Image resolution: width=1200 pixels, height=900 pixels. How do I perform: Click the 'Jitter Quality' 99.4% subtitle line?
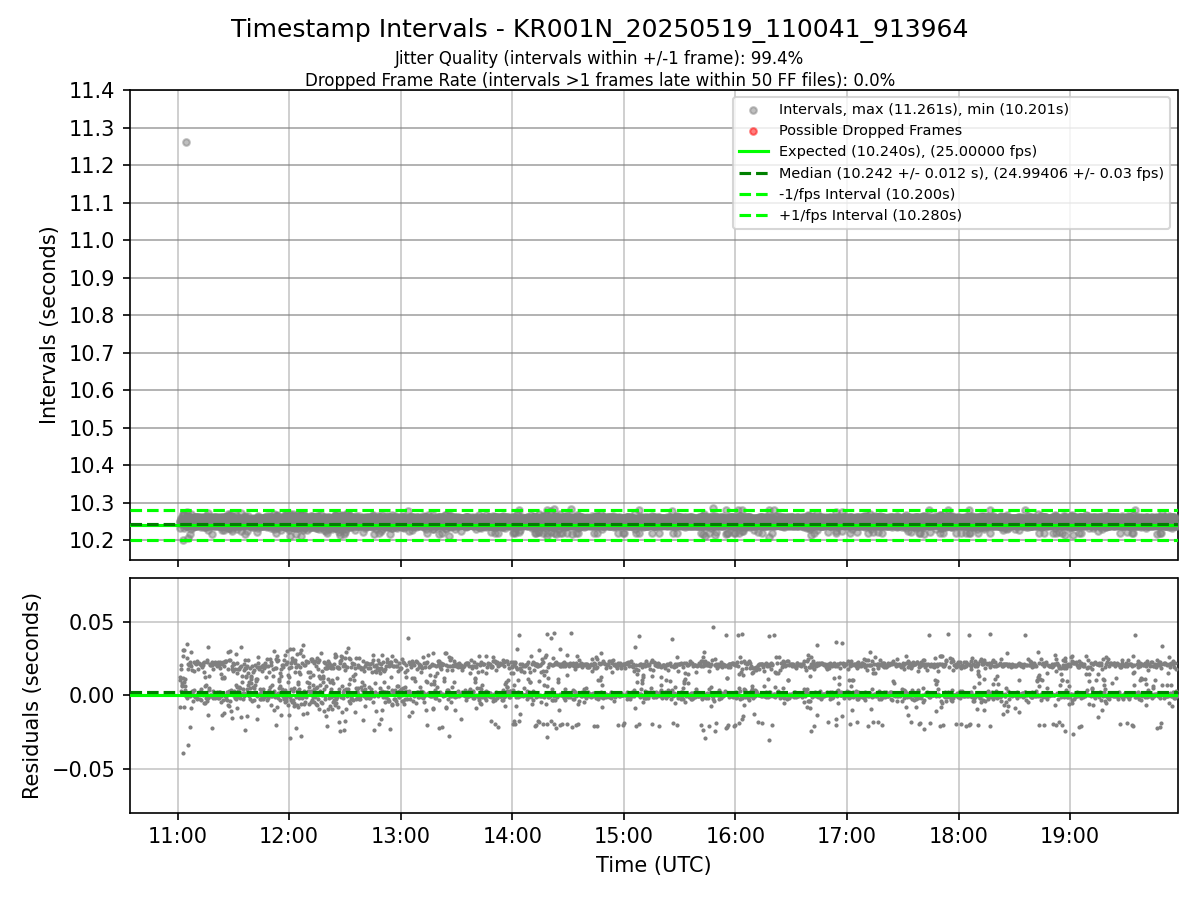(x=599, y=58)
